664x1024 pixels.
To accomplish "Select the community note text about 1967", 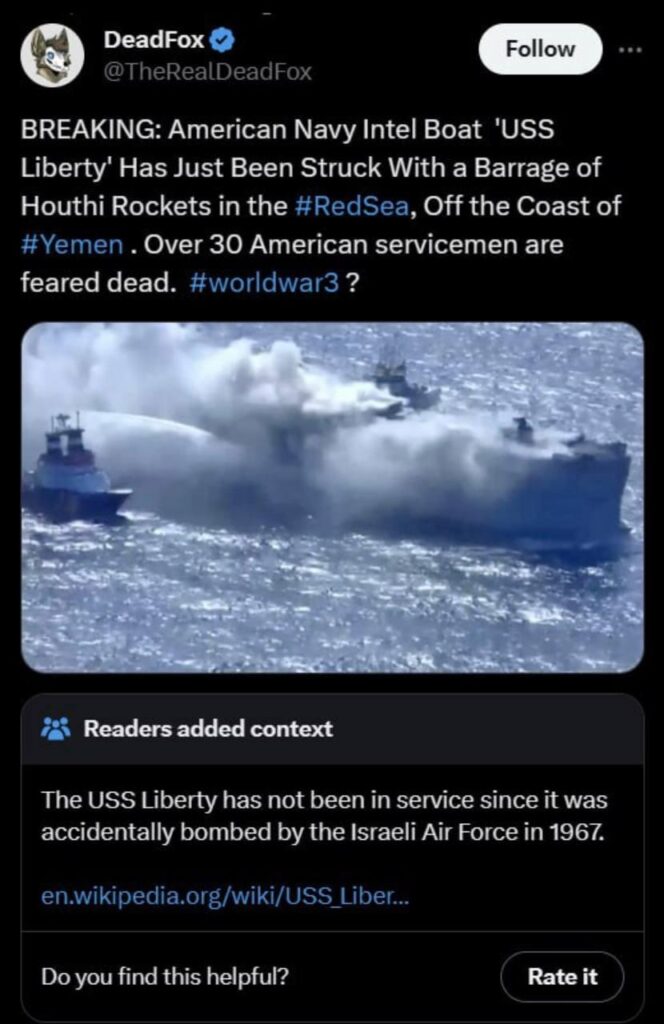I will coord(324,816).
